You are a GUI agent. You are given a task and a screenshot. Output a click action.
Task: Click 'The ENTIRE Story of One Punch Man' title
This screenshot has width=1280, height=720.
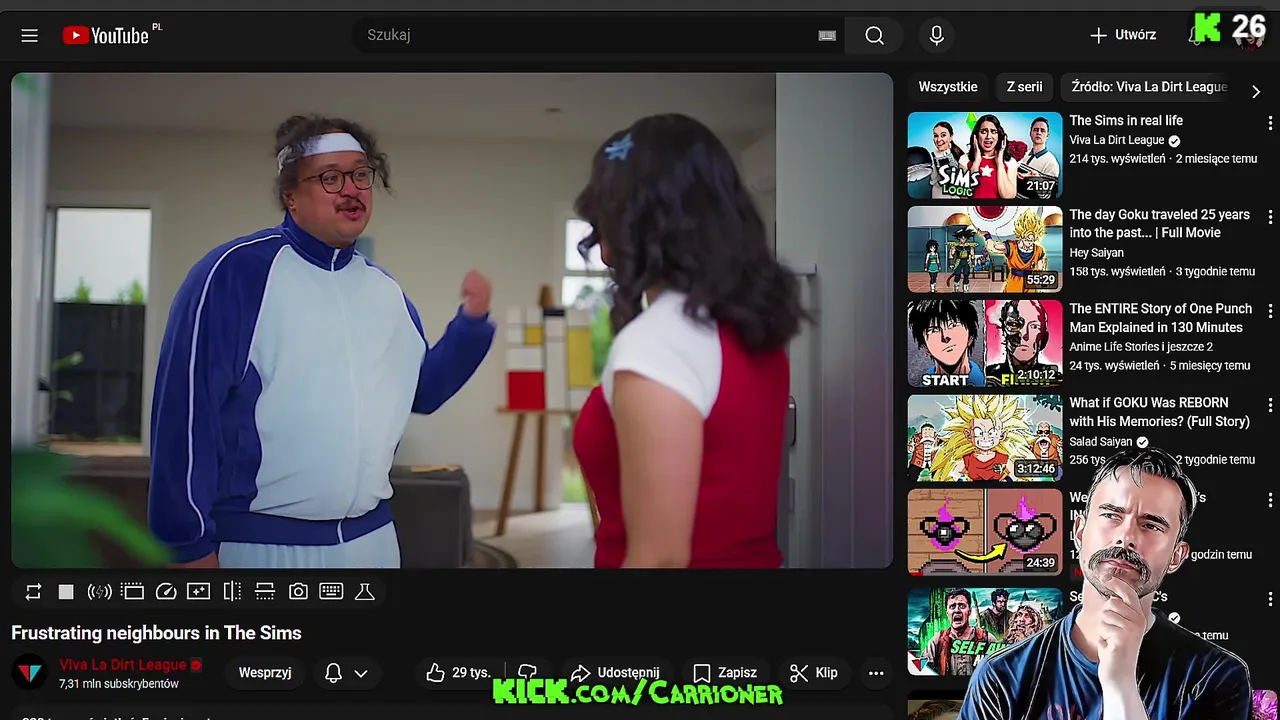(1160, 318)
